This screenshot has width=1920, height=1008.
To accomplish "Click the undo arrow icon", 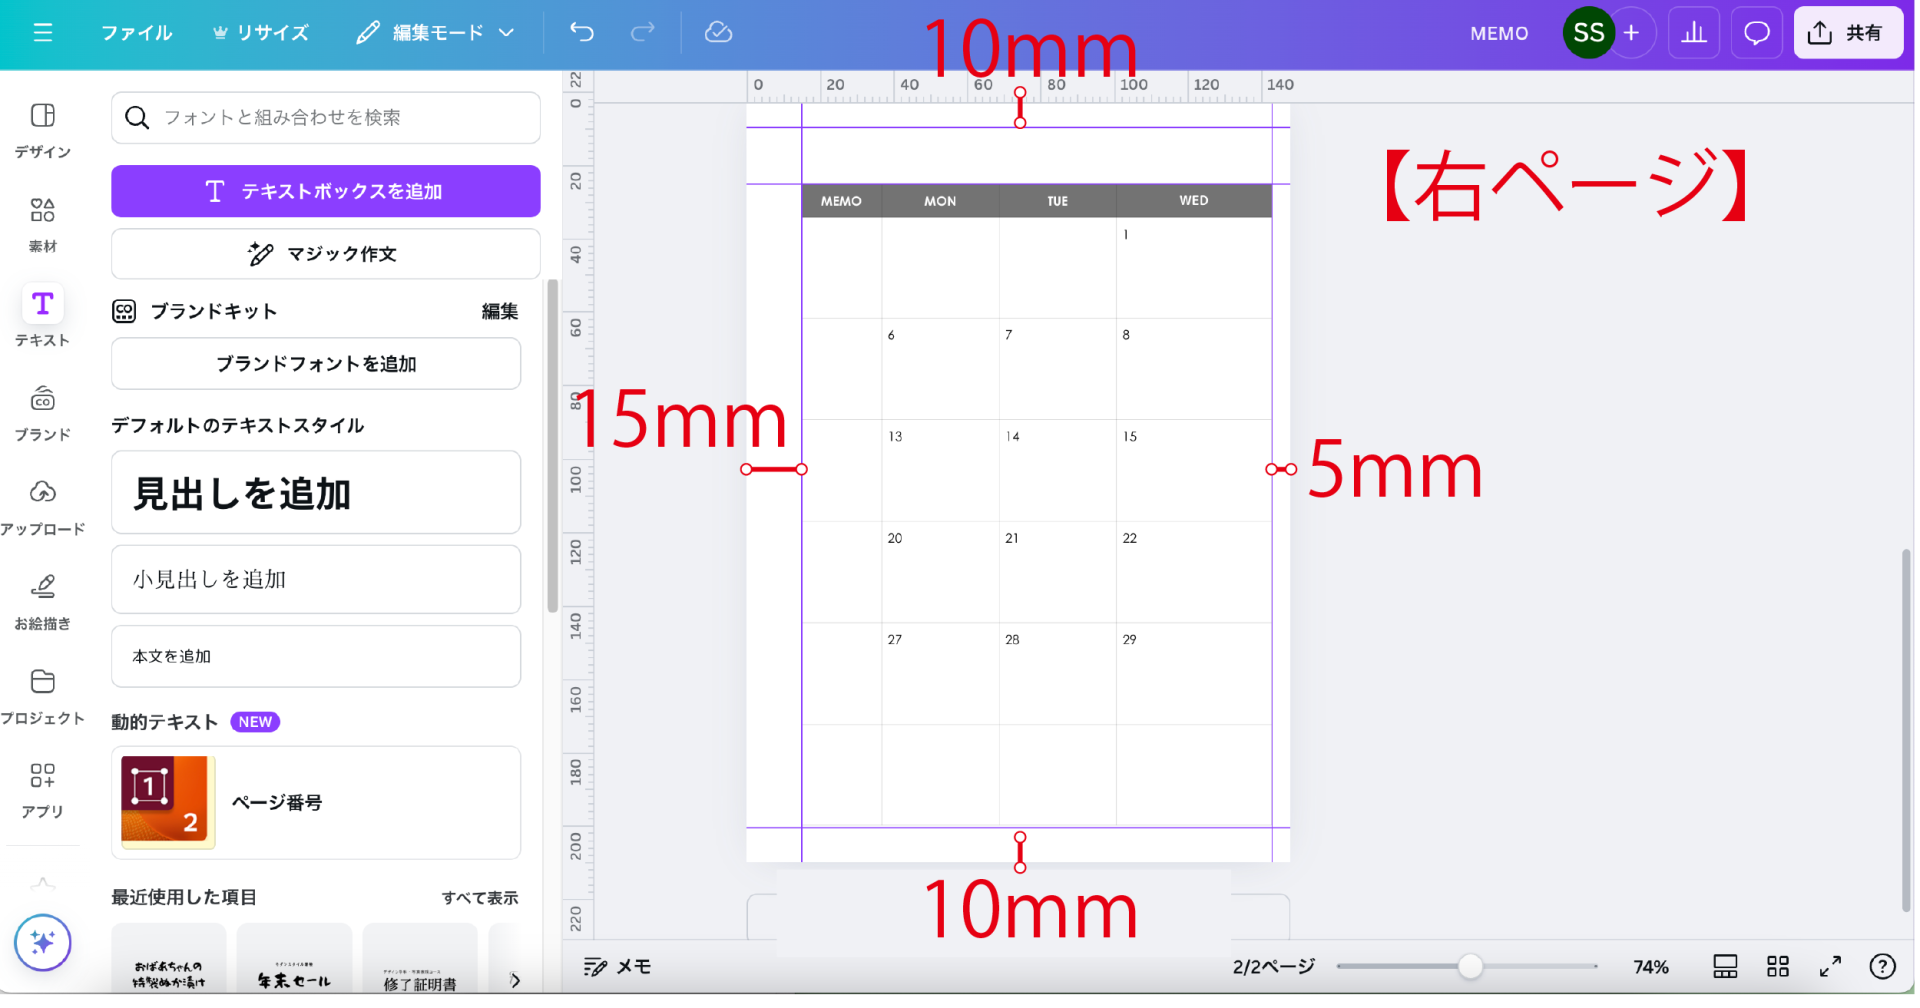I will click(582, 33).
